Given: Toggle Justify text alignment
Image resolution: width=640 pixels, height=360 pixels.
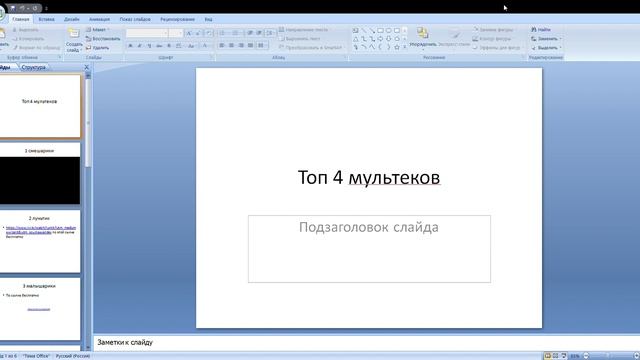Looking at the screenshot, I should pyautogui.click(x=251, y=45).
